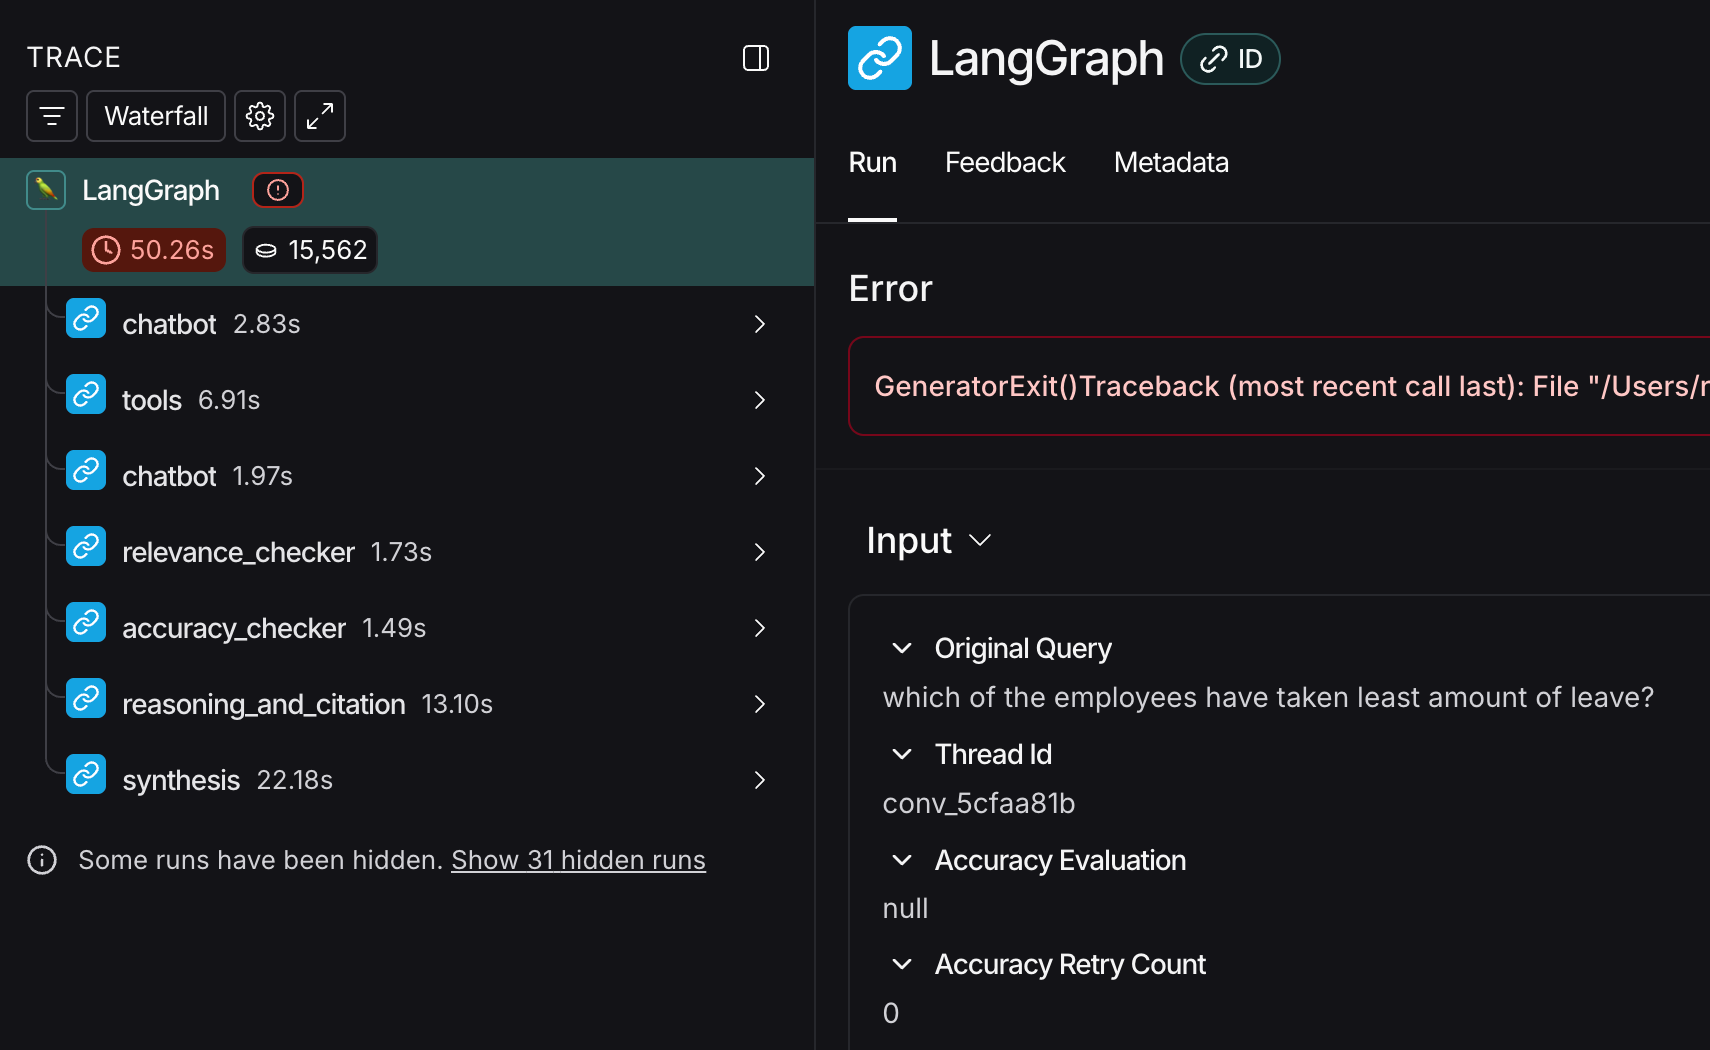Open the Metadata tab
1710x1050 pixels.
[x=1171, y=163]
